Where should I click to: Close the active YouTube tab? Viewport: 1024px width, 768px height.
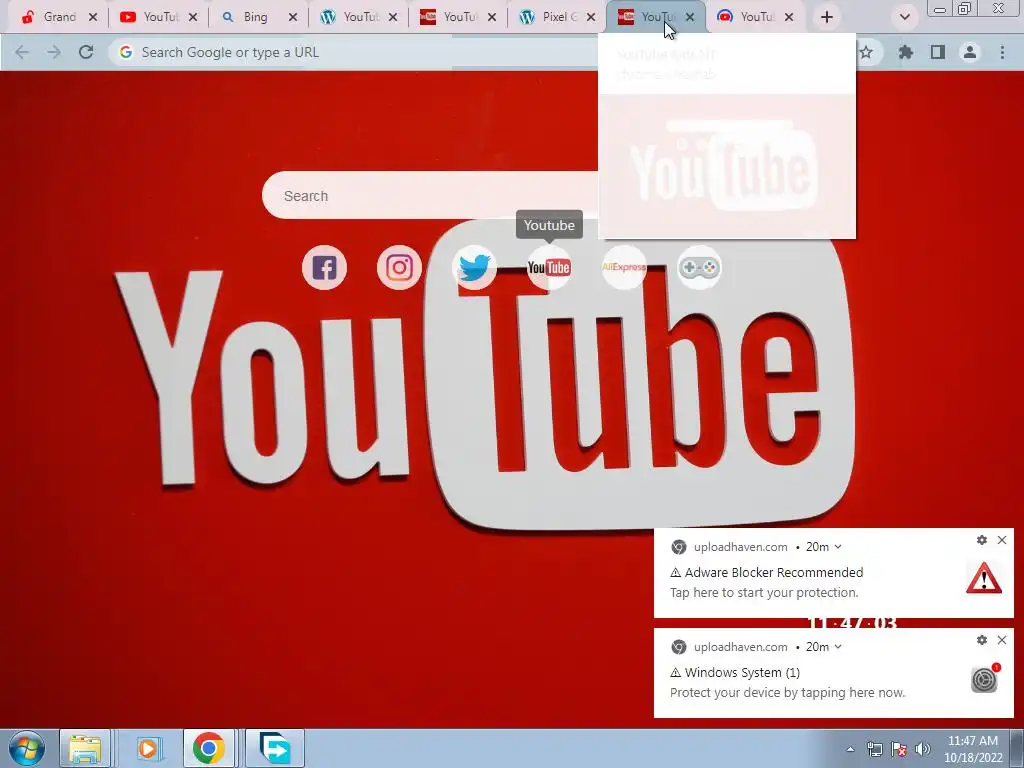[690, 17]
